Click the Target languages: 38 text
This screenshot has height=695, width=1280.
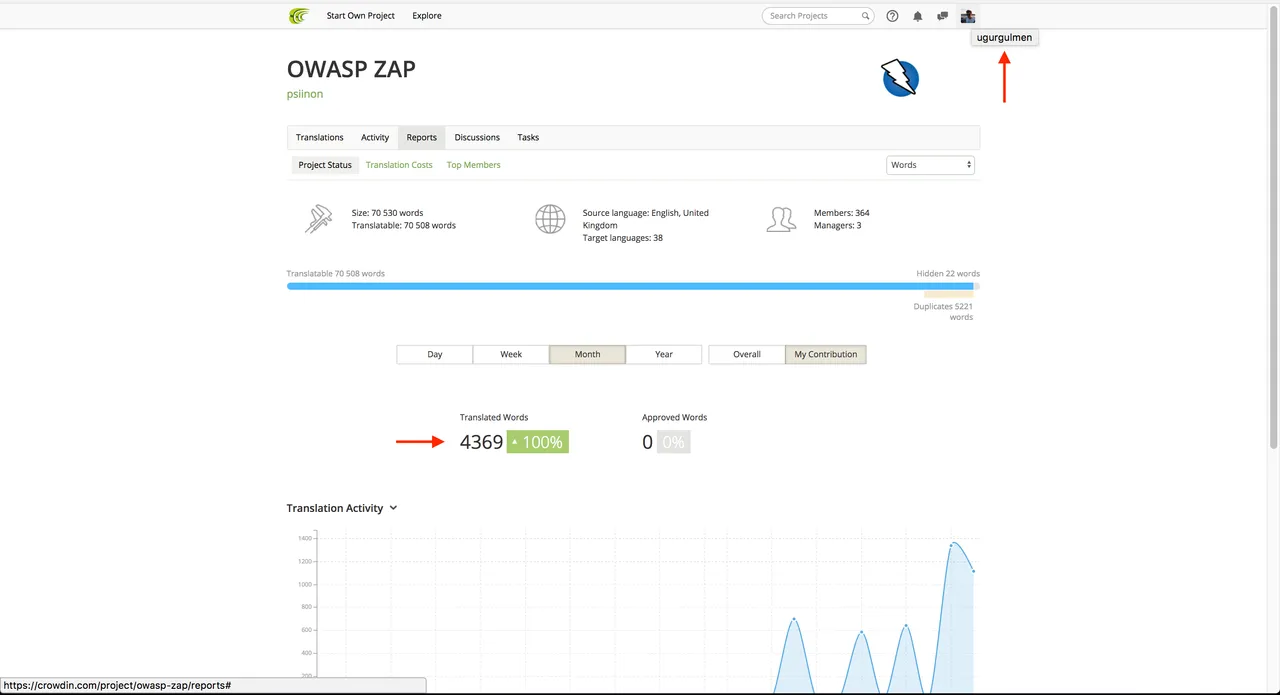[x=623, y=238]
